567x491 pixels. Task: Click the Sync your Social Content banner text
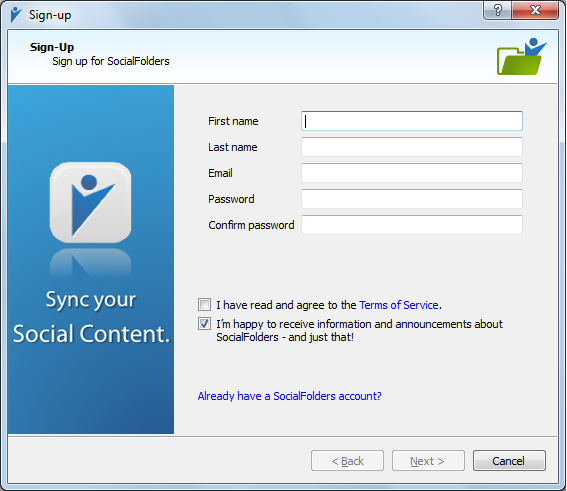[91, 317]
